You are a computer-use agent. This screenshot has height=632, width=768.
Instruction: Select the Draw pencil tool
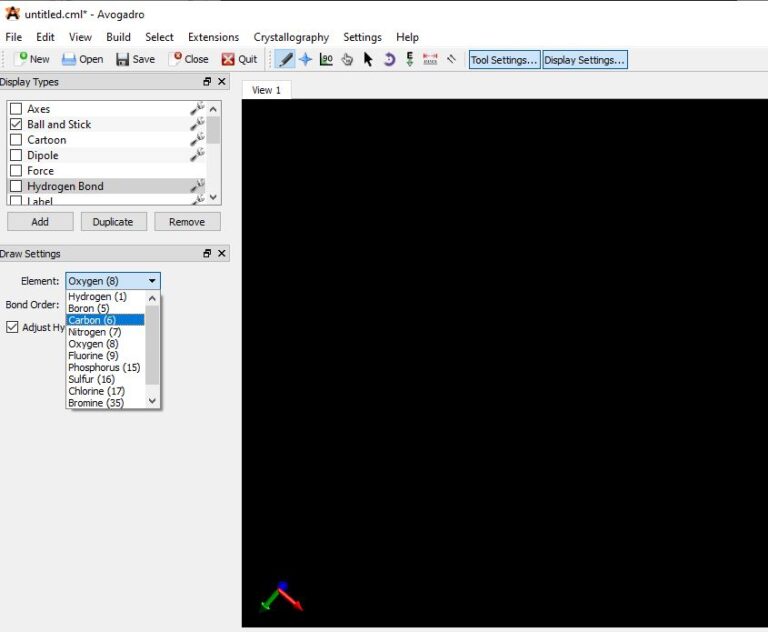(285, 59)
